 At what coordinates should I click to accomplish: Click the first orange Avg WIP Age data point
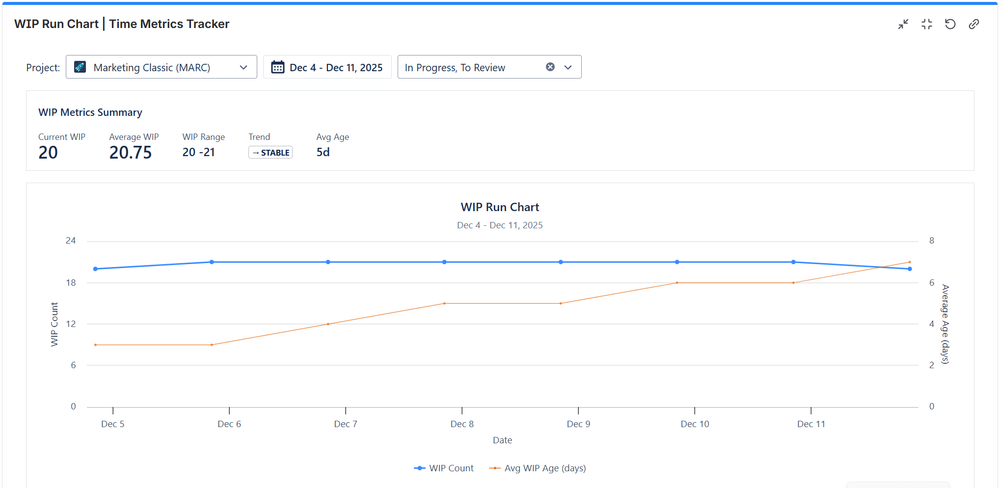click(x=96, y=345)
